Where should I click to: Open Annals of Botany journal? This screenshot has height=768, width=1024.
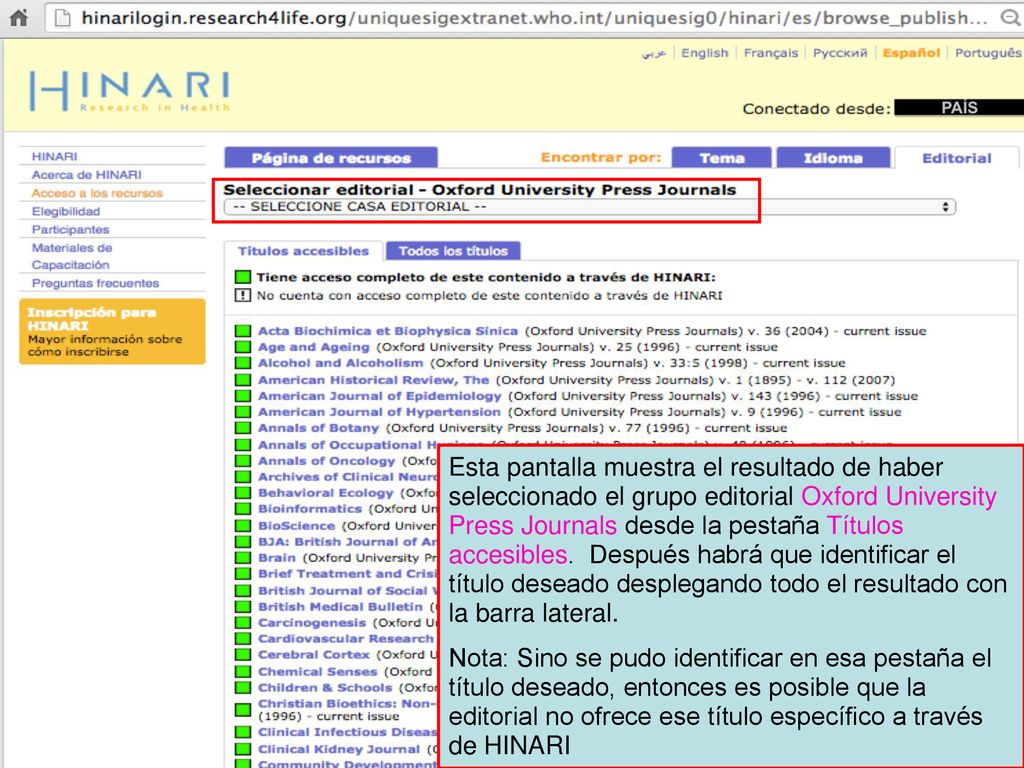click(318, 428)
